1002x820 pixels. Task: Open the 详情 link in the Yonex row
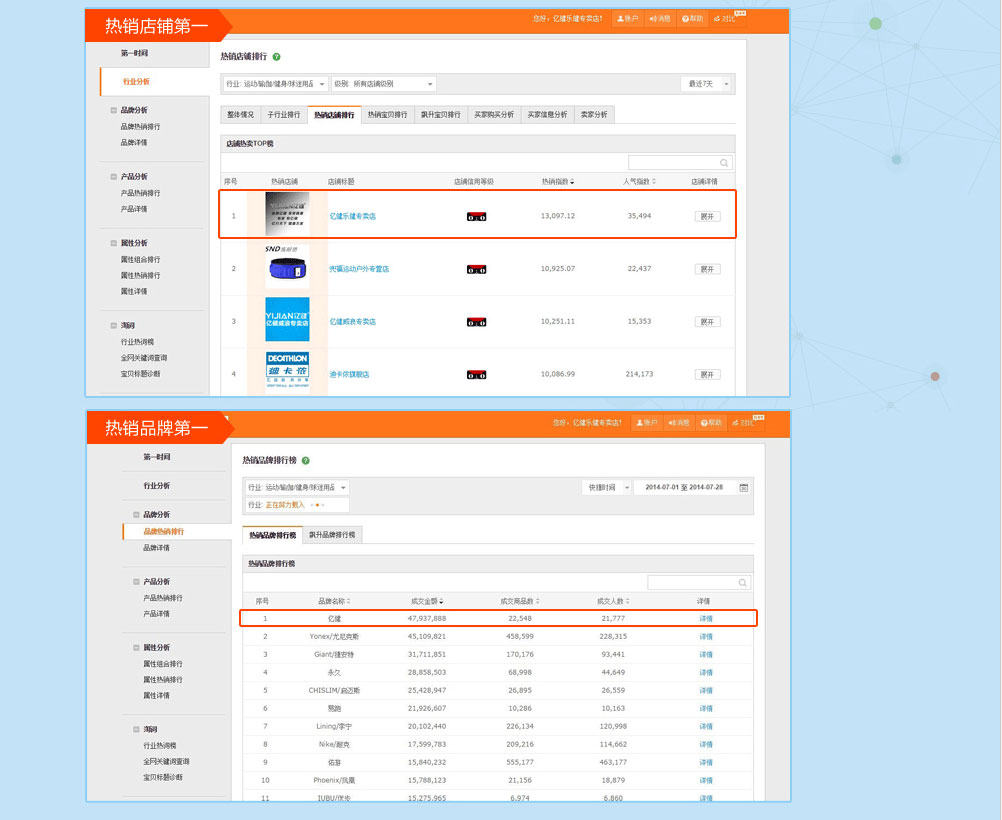point(706,637)
